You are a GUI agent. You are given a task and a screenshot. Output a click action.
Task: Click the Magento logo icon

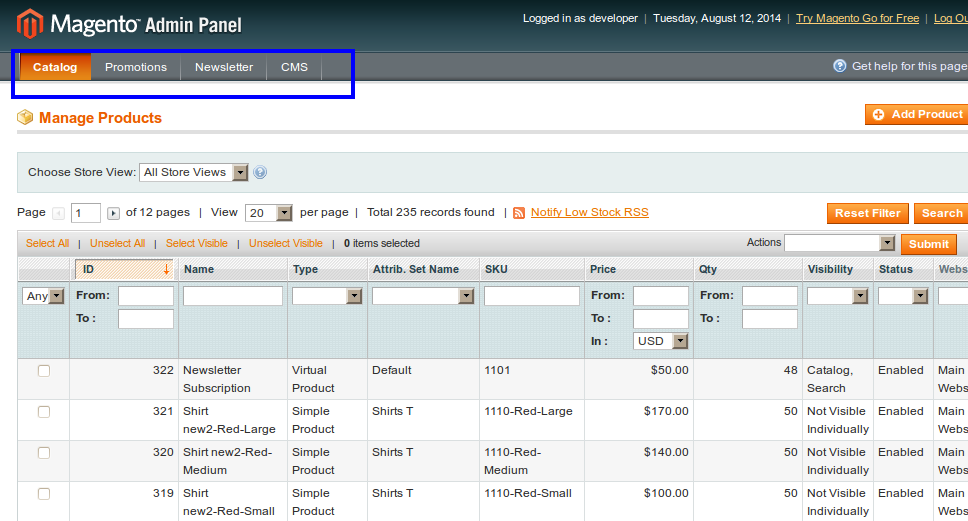[30, 22]
